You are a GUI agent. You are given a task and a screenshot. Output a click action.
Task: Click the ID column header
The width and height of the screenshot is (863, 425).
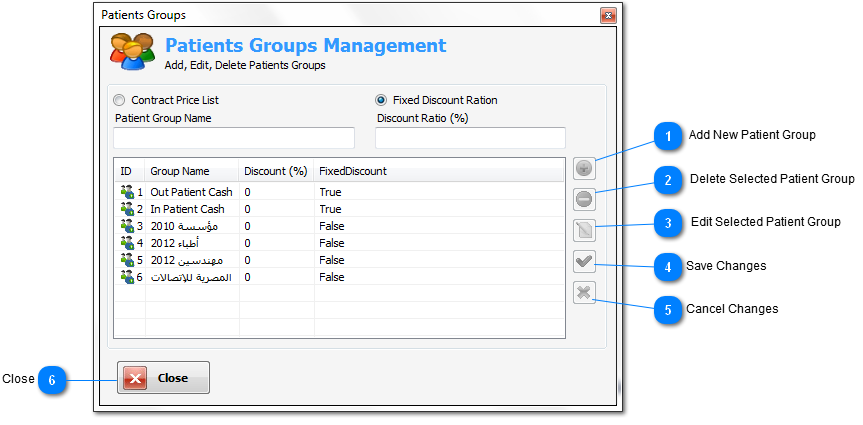click(x=126, y=171)
